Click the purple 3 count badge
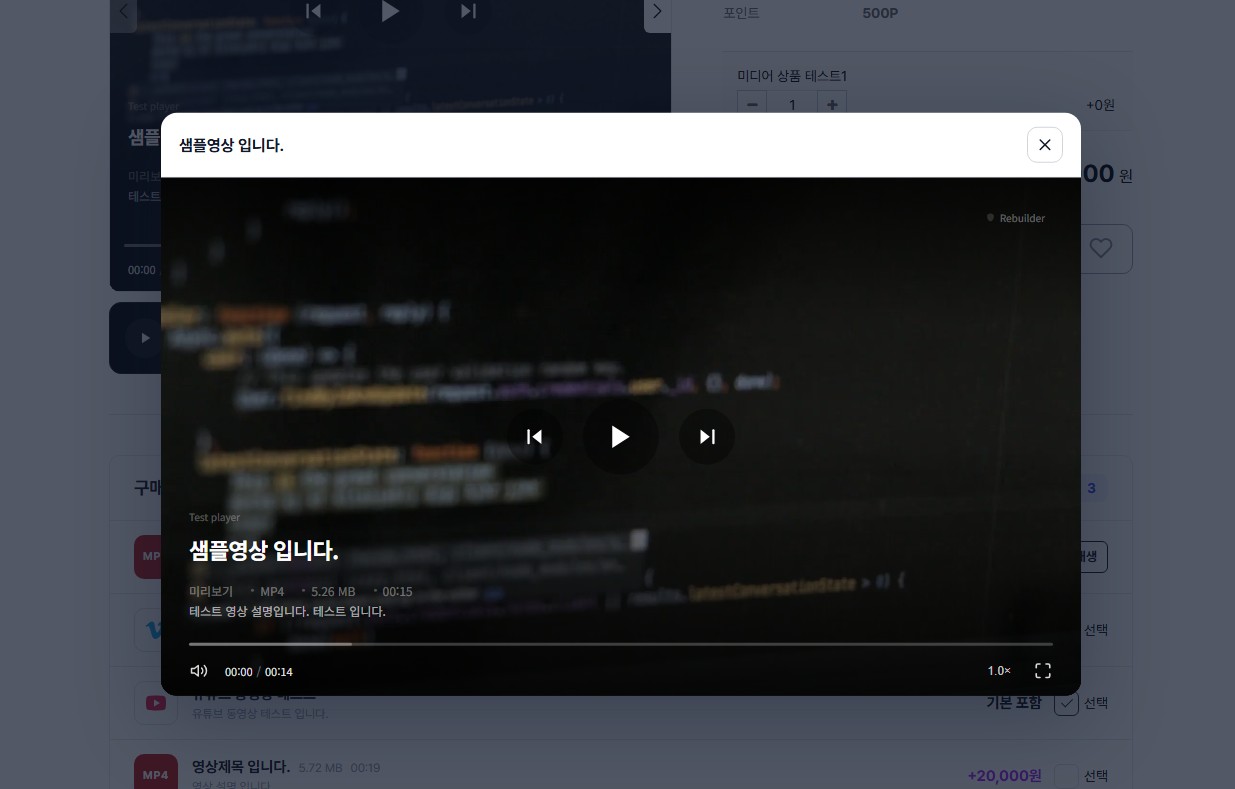Image resolution: width=1235 pixels, height=789 pixels. pos(1091,488)
